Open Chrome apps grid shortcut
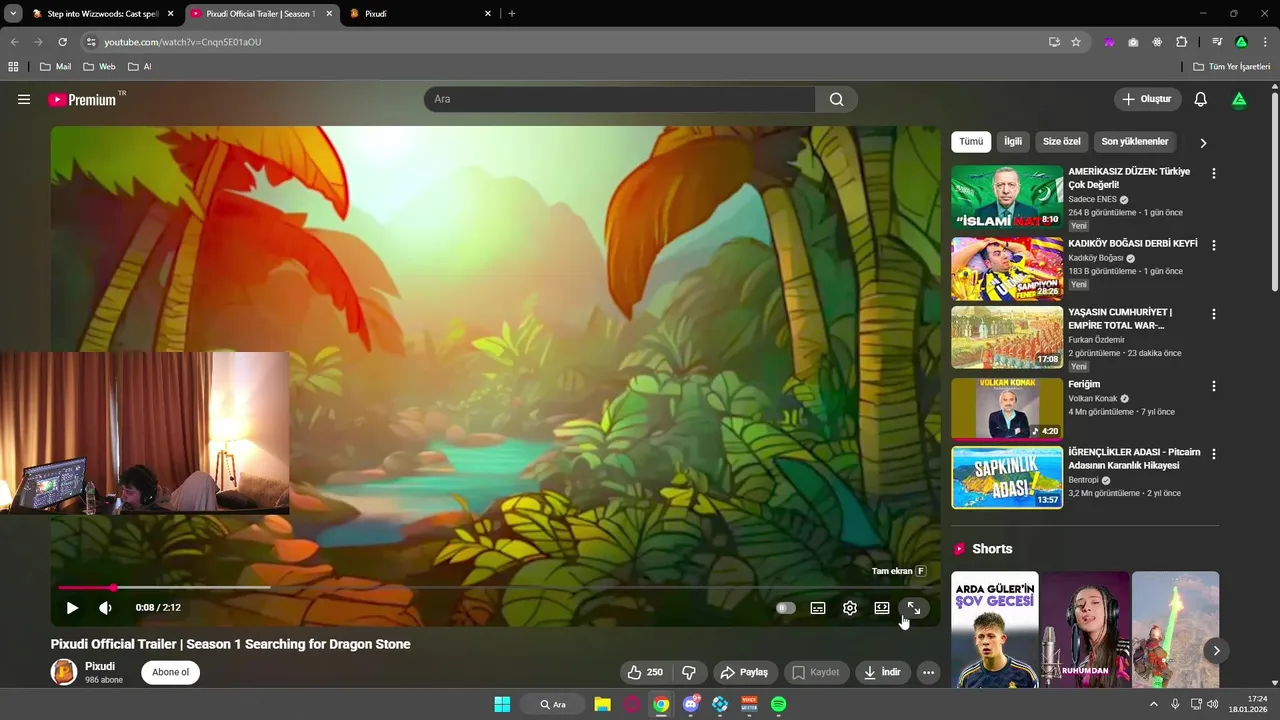 pos(13,67)
